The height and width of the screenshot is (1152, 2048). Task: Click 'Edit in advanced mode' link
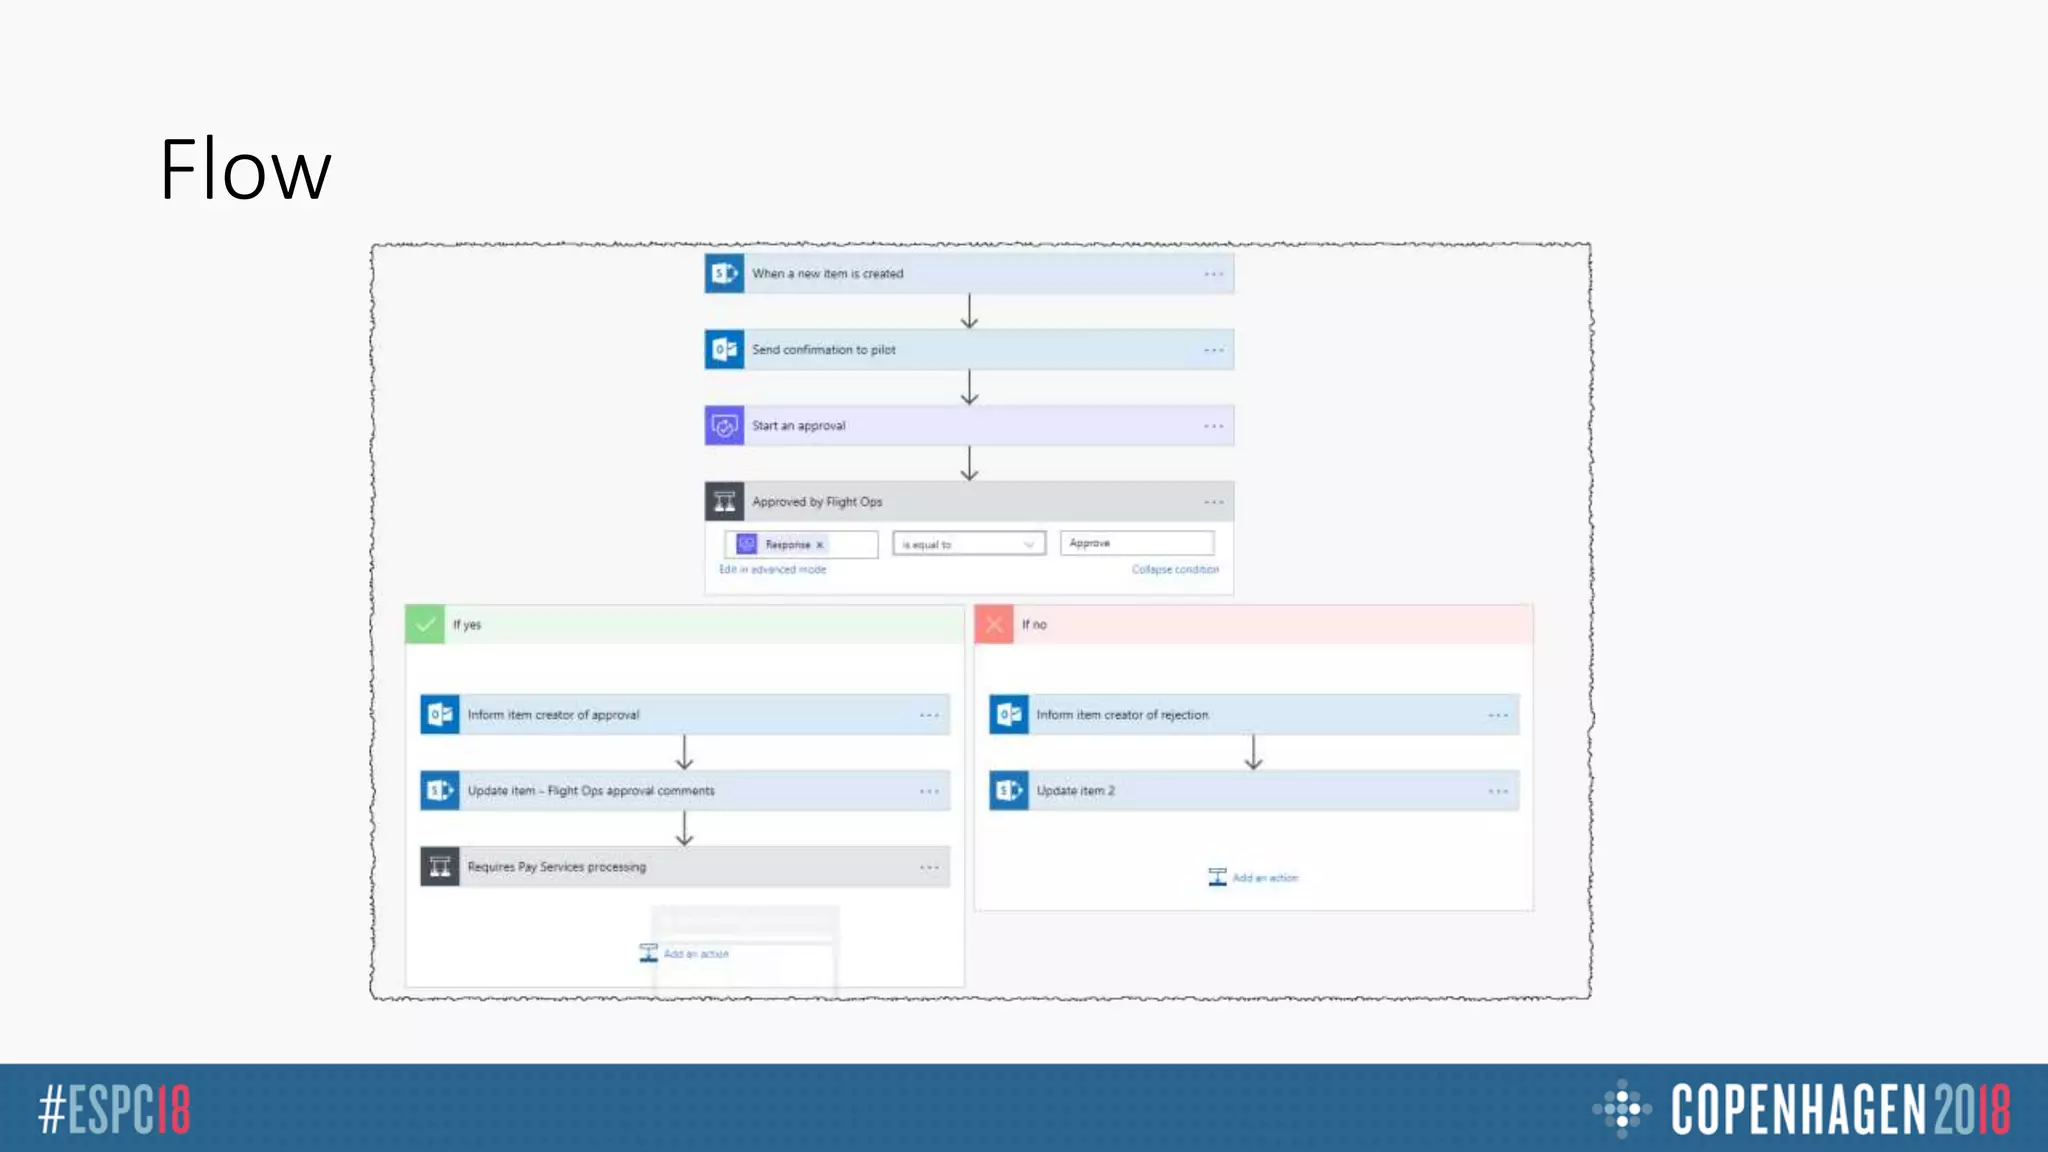click(772, 570)
